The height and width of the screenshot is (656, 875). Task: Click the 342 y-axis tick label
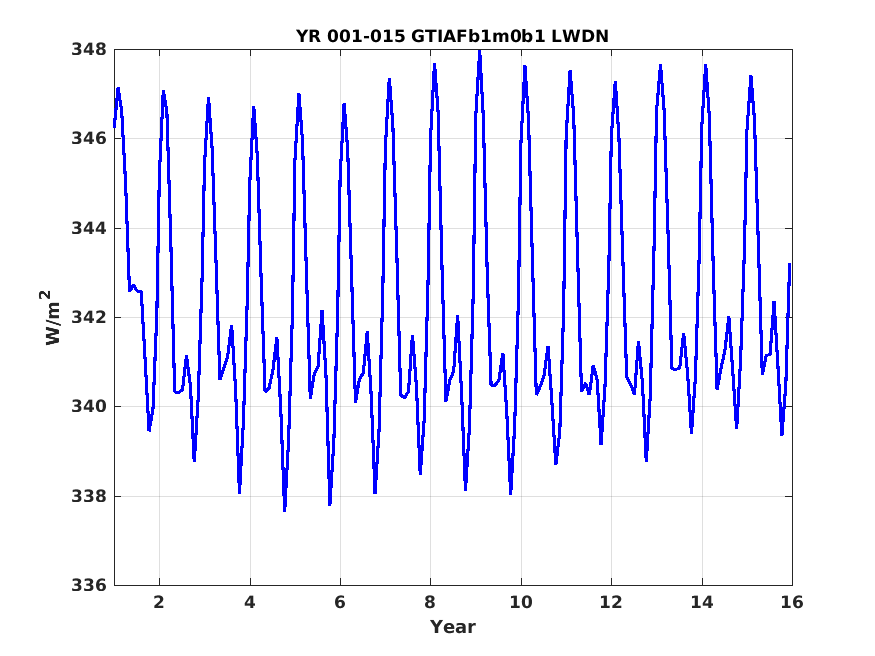coord(89,317)
